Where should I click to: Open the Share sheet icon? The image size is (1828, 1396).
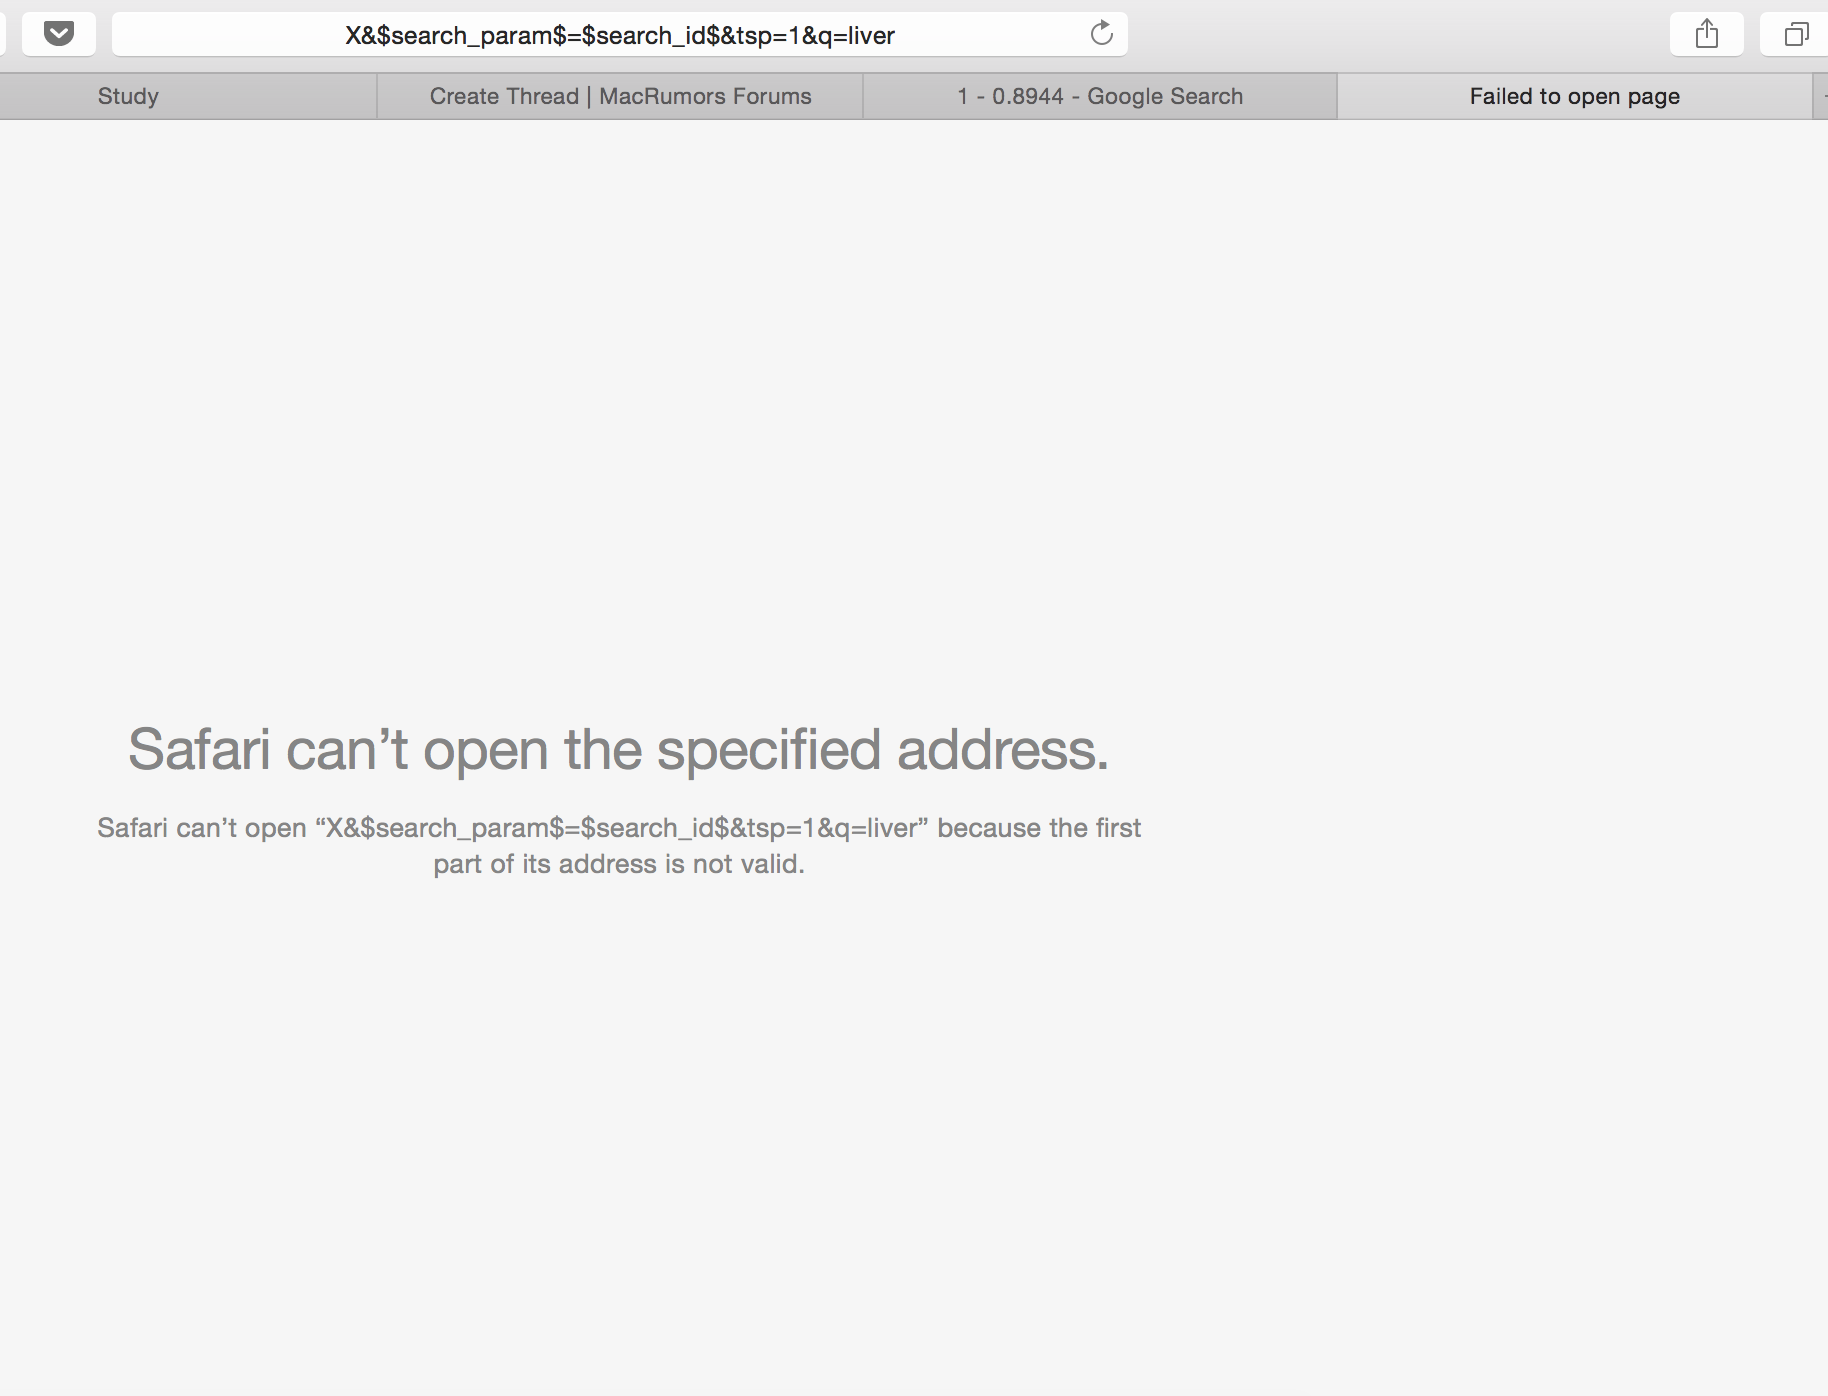1707,34
